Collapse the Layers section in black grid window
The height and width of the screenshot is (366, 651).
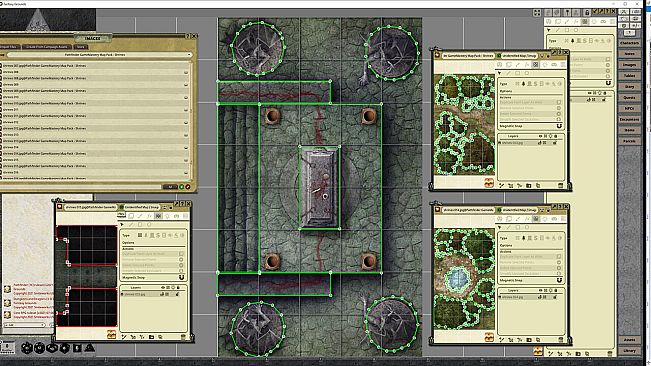(x=136, y=288)
